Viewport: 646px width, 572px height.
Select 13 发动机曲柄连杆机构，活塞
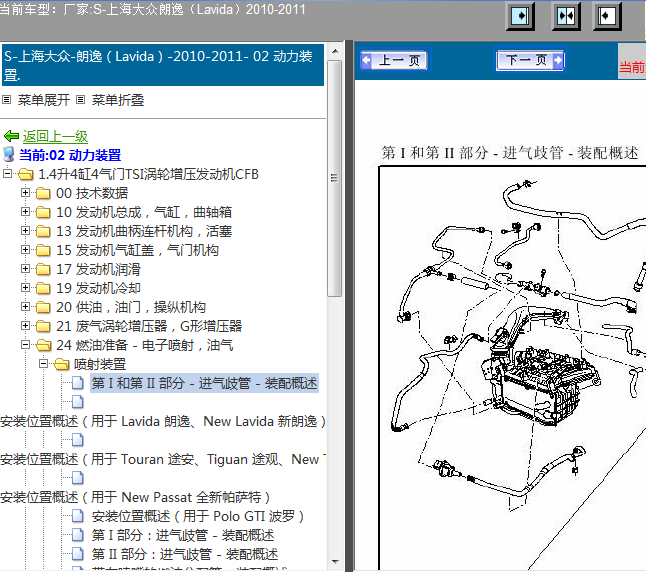point(144,231)
